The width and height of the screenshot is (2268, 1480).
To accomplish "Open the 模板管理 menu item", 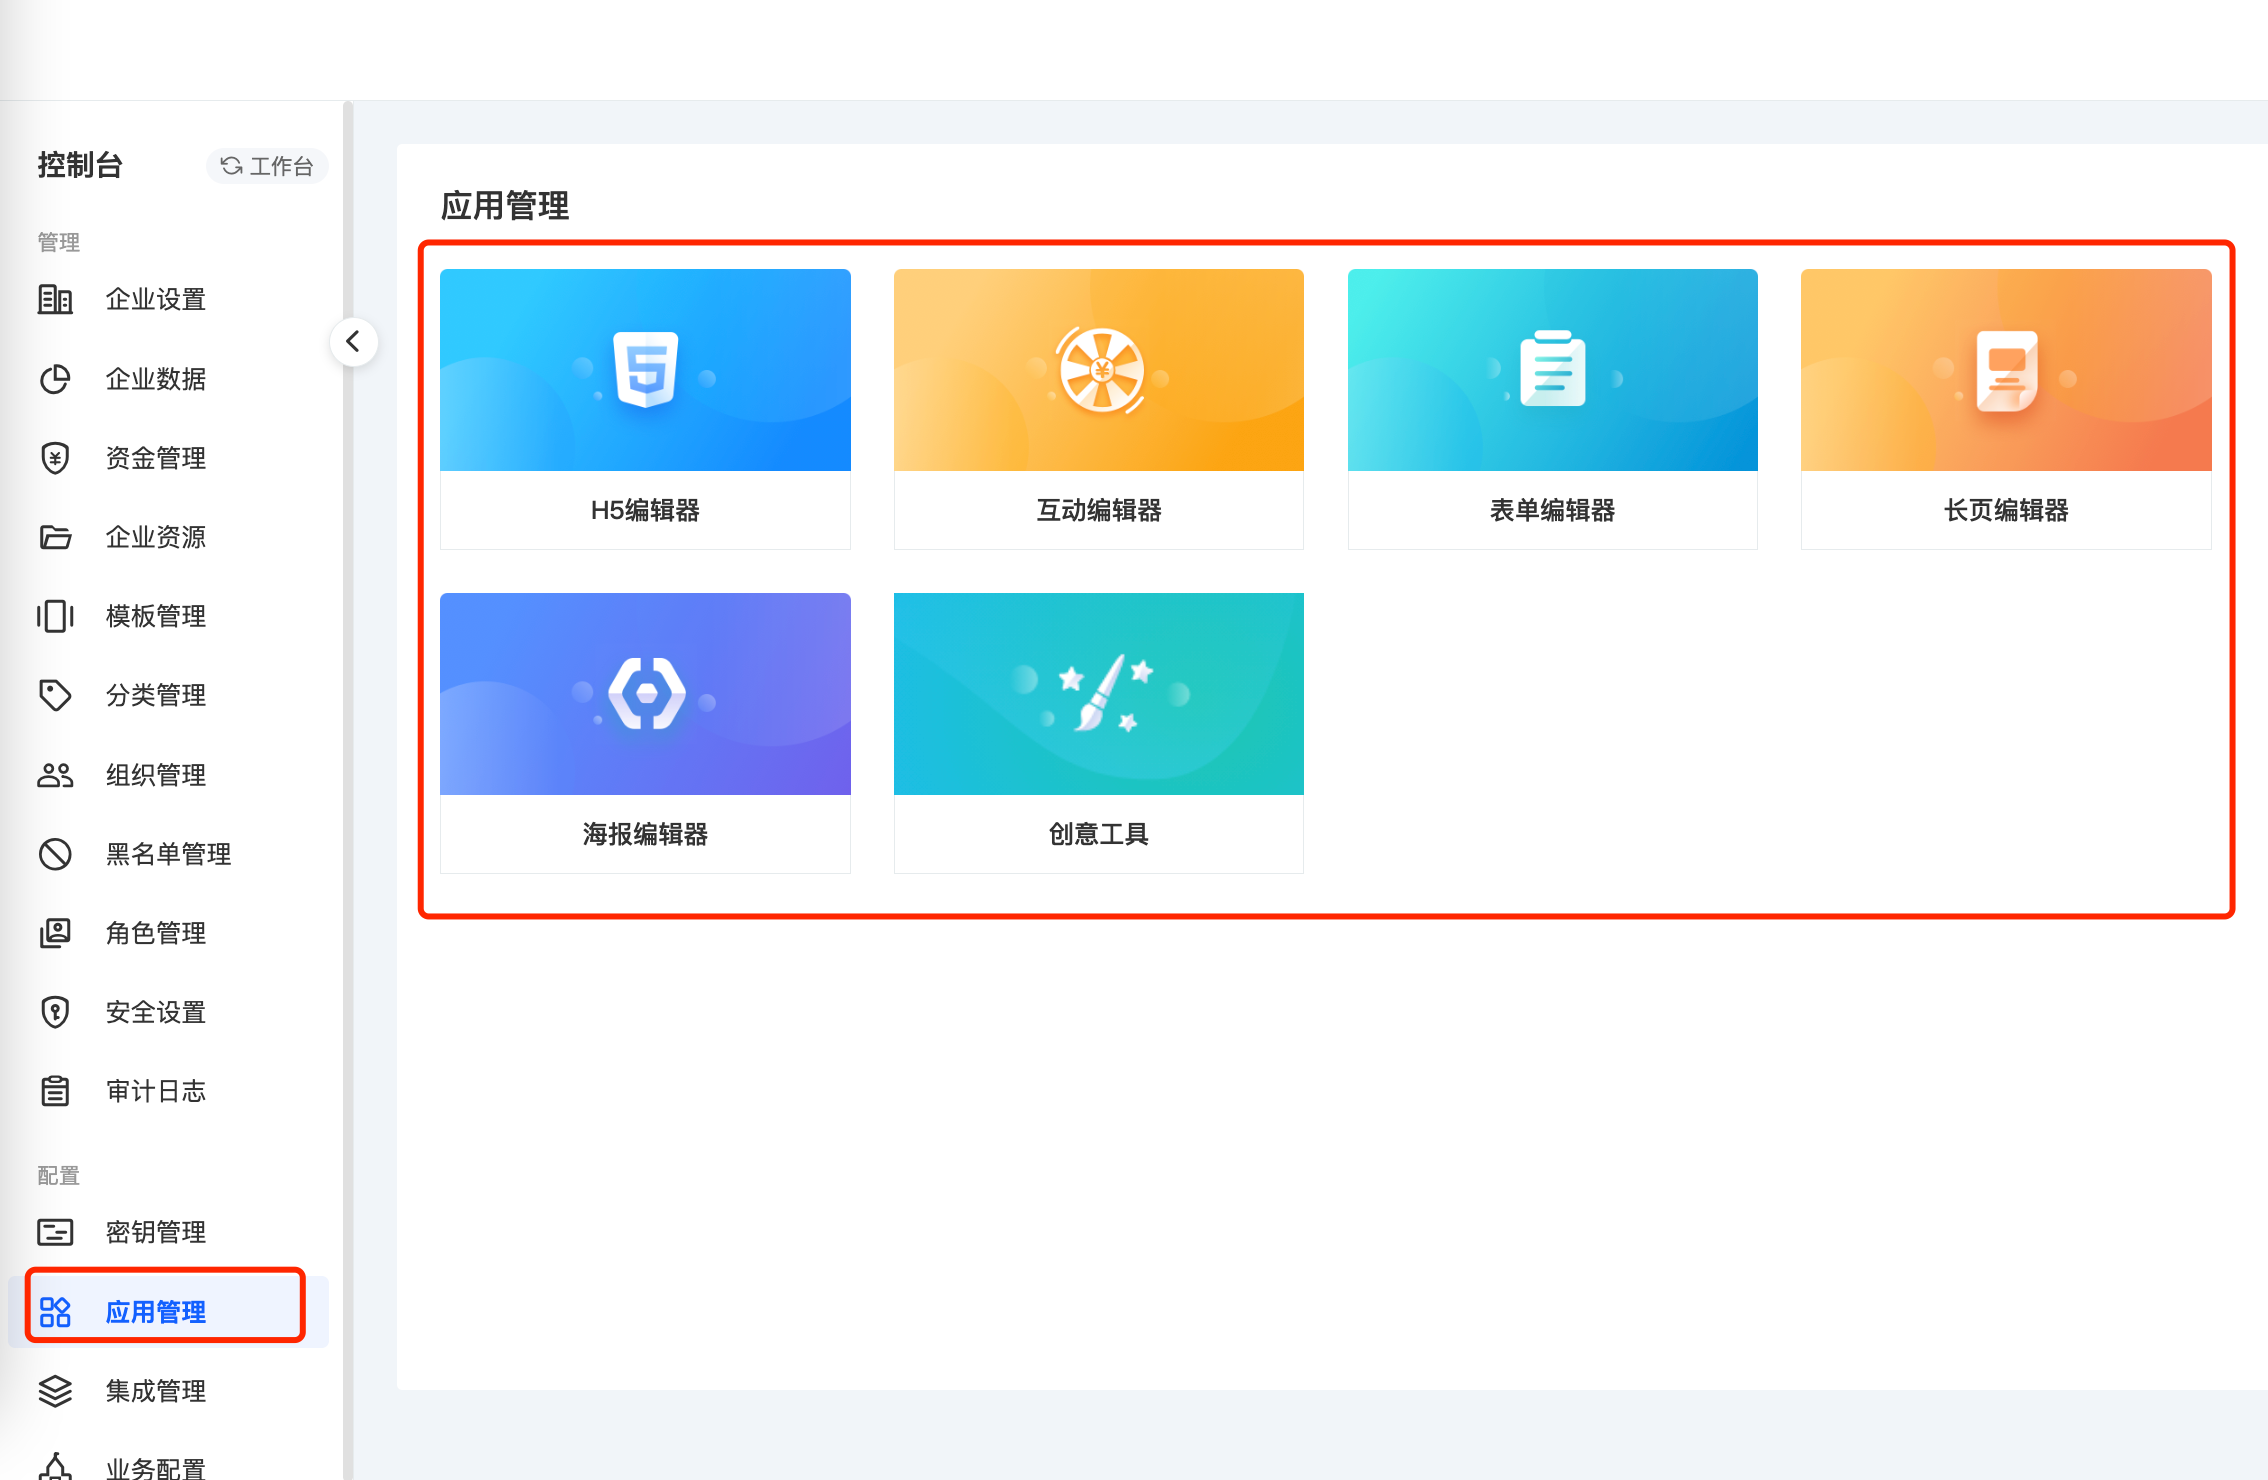I will tap(156, 616).
